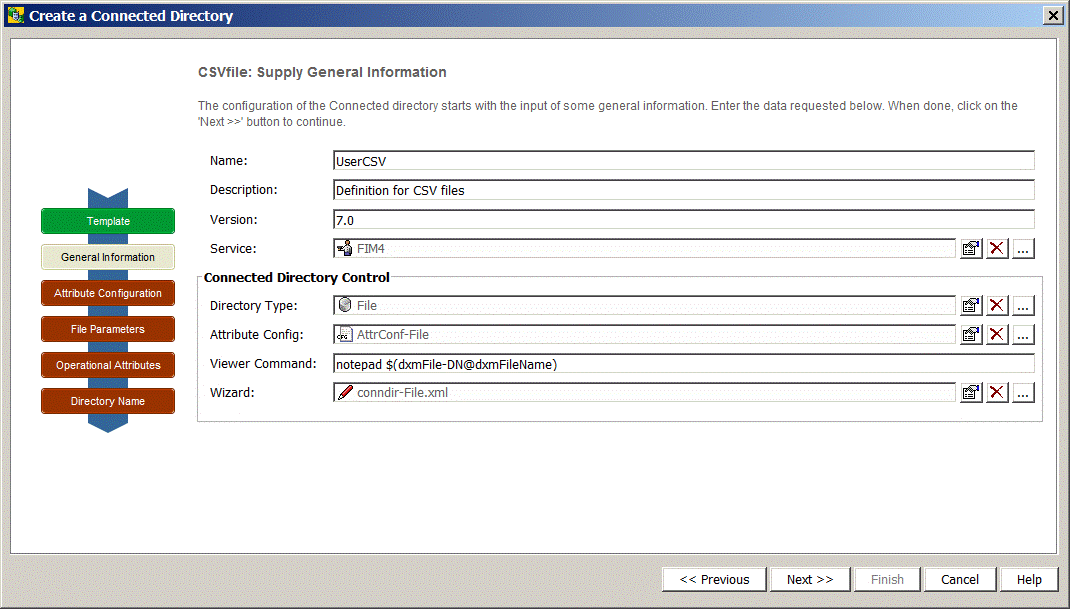Viewport: 1070px width, 609px height.
Task: Open properties icon for Service FIM4
Action: click(x=970, y=249)
